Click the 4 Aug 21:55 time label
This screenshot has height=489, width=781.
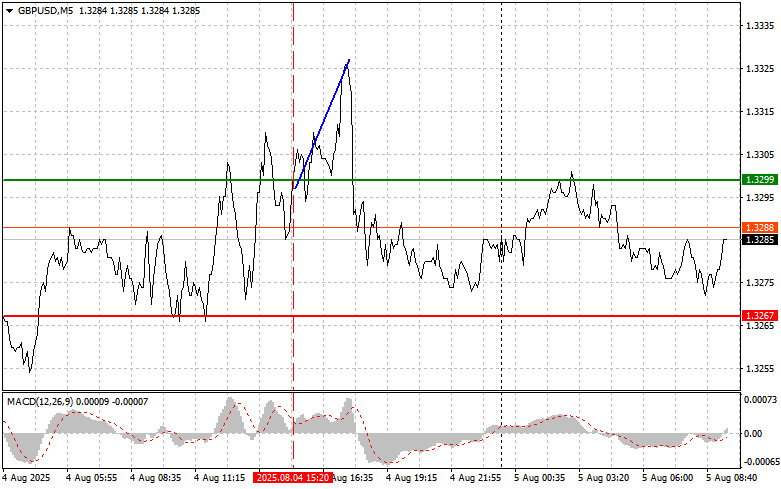click(475, 478)
